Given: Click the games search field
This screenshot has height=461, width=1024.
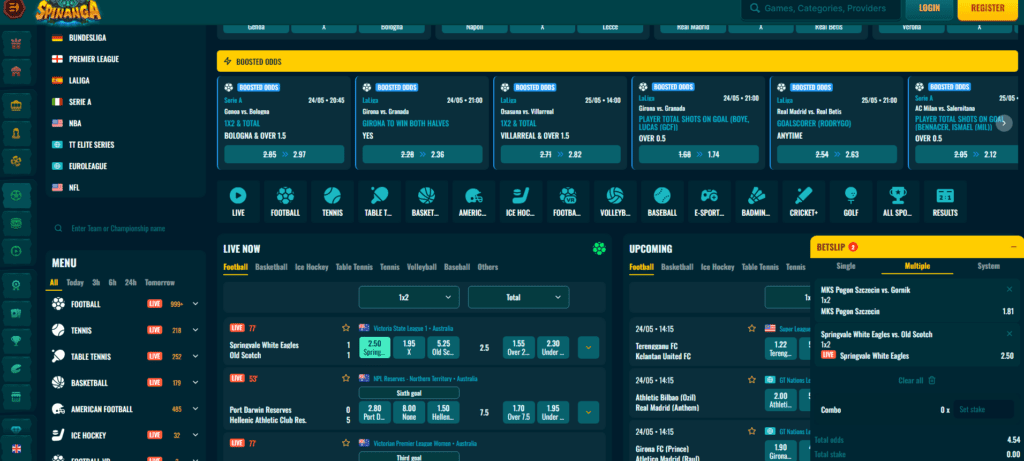Looking at the screenshot, I should click(x=820, y=8).
